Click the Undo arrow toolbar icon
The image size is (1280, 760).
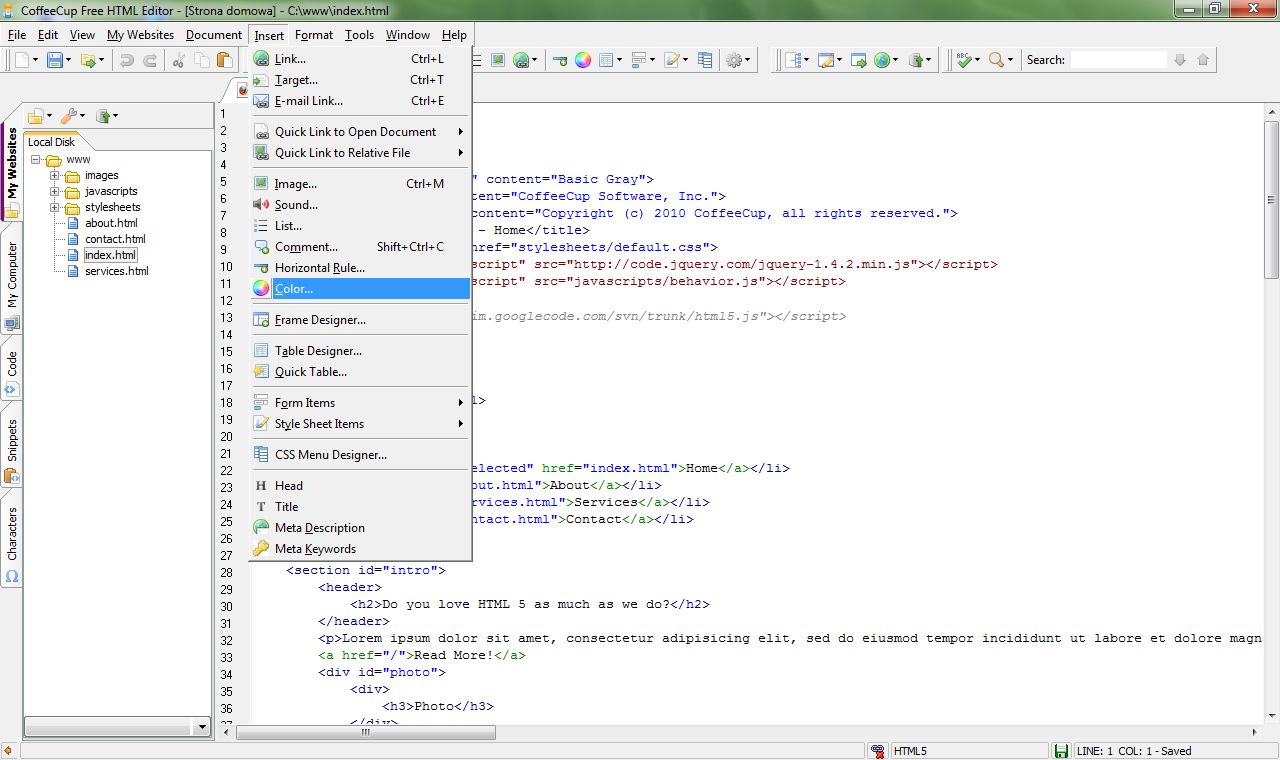(127, 60)
